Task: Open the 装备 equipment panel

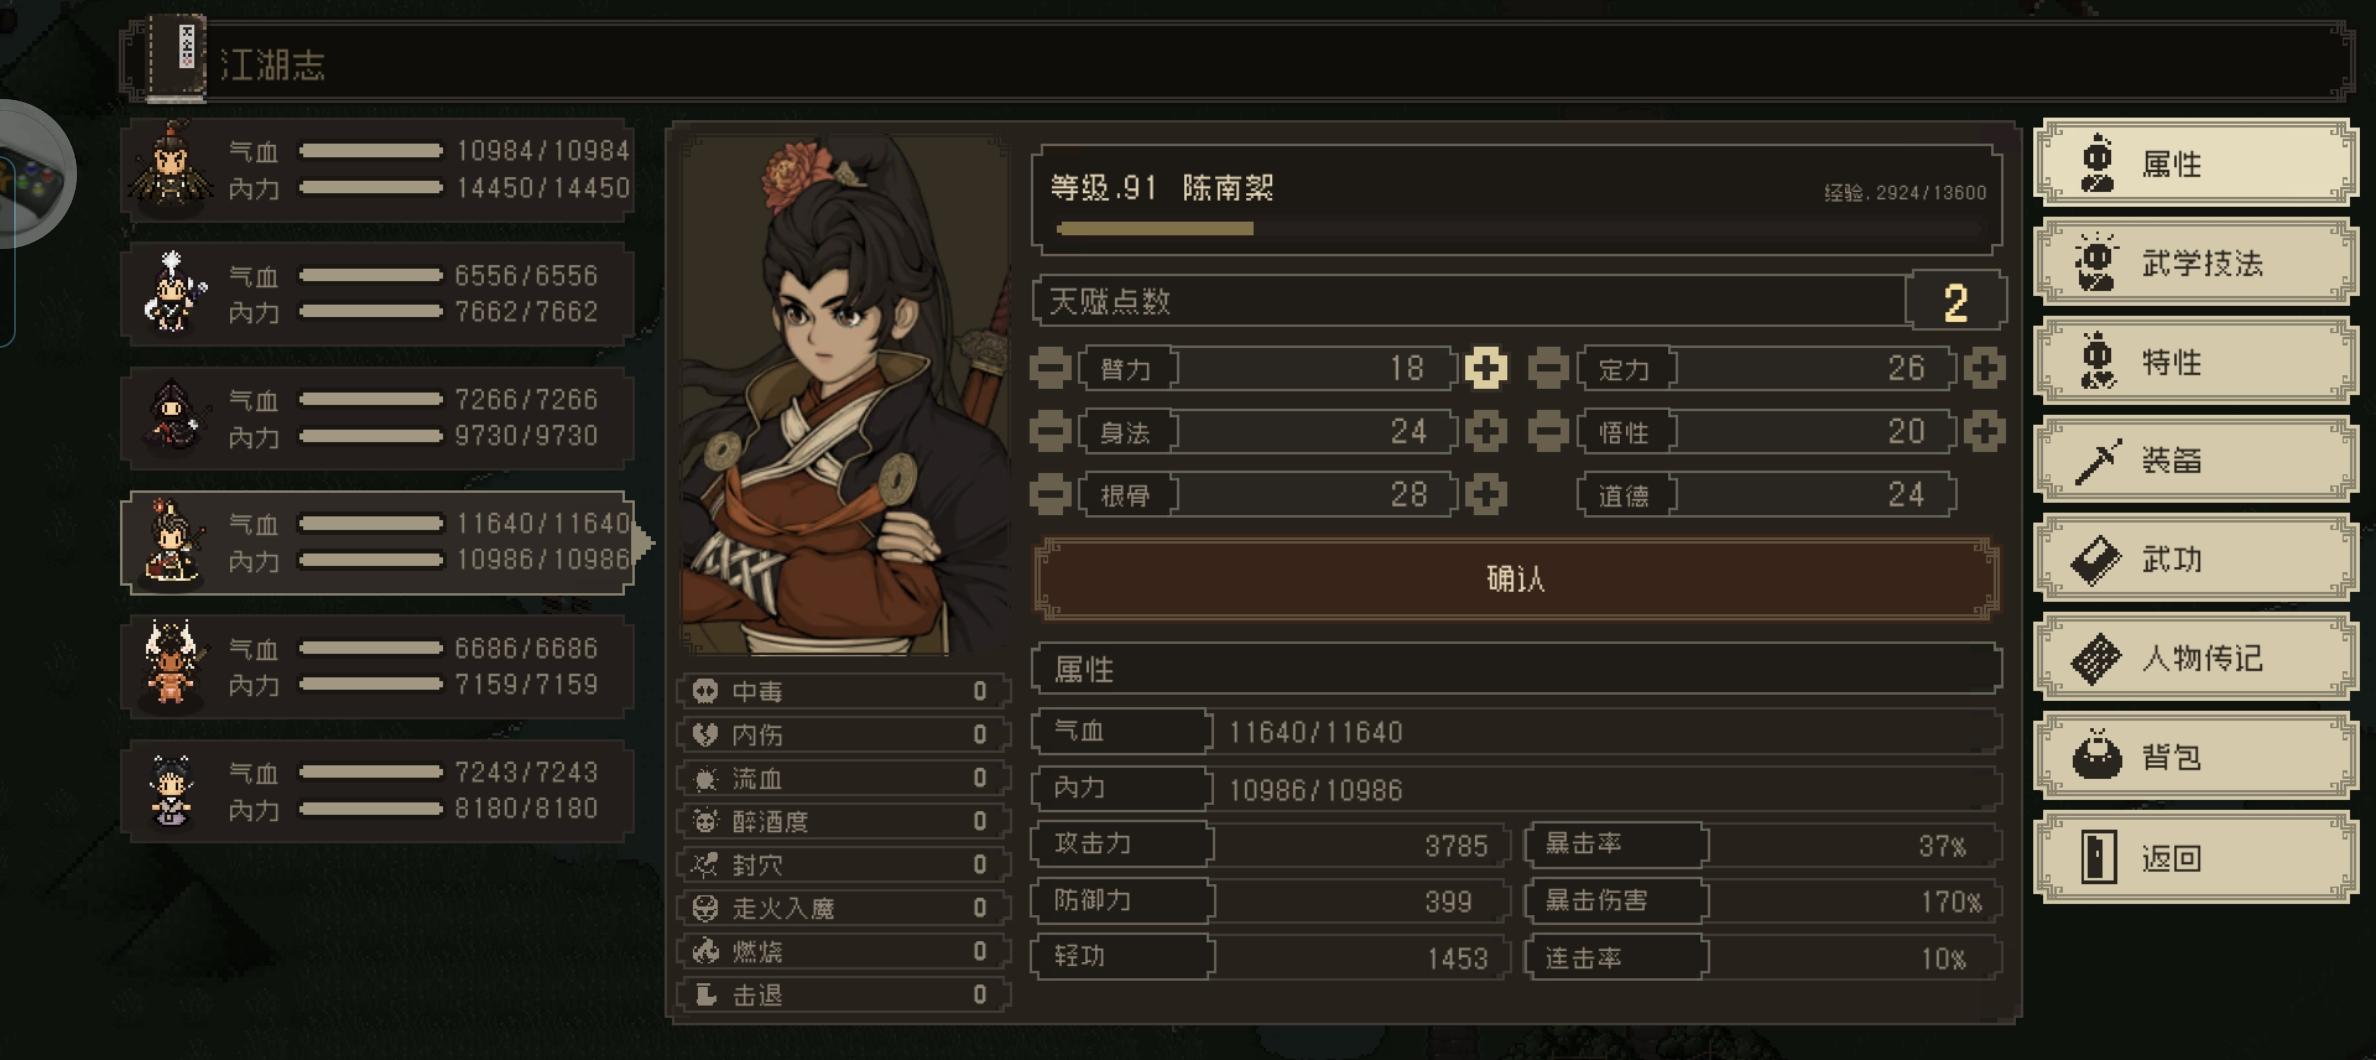Action: 2196,460
